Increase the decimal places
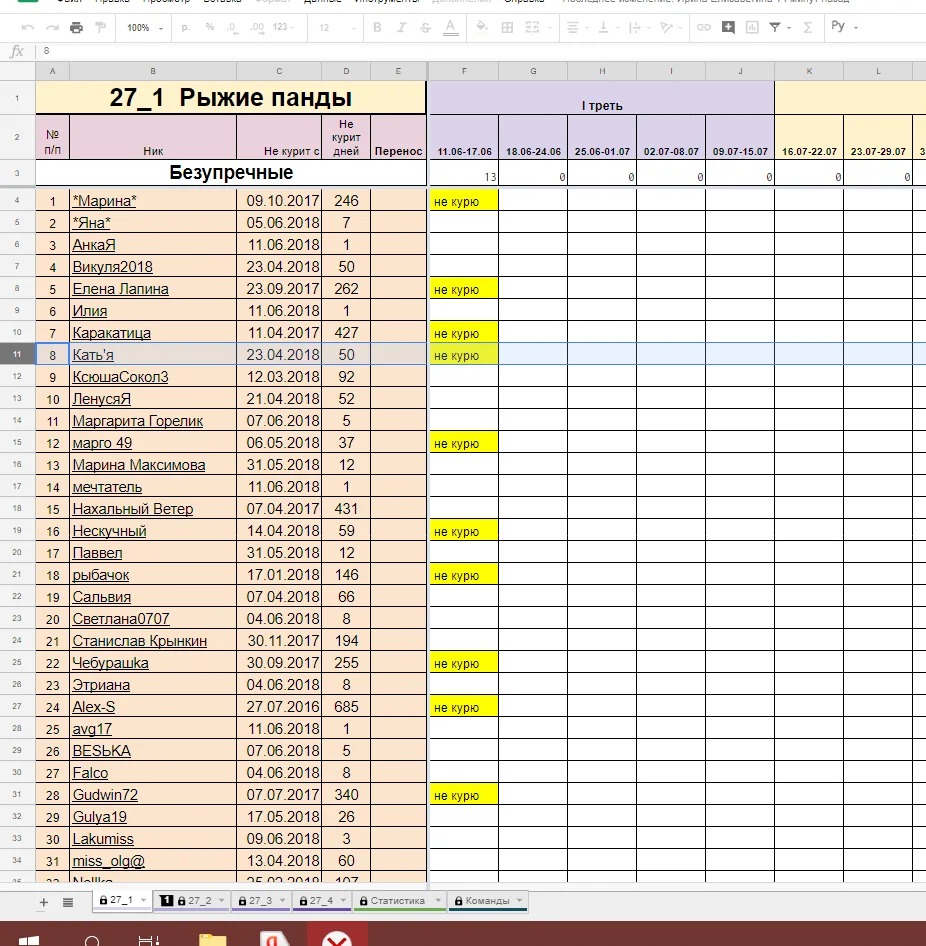The height and width of the screenshot is (946, 926). pyautogui.click(x=257, y=28)
